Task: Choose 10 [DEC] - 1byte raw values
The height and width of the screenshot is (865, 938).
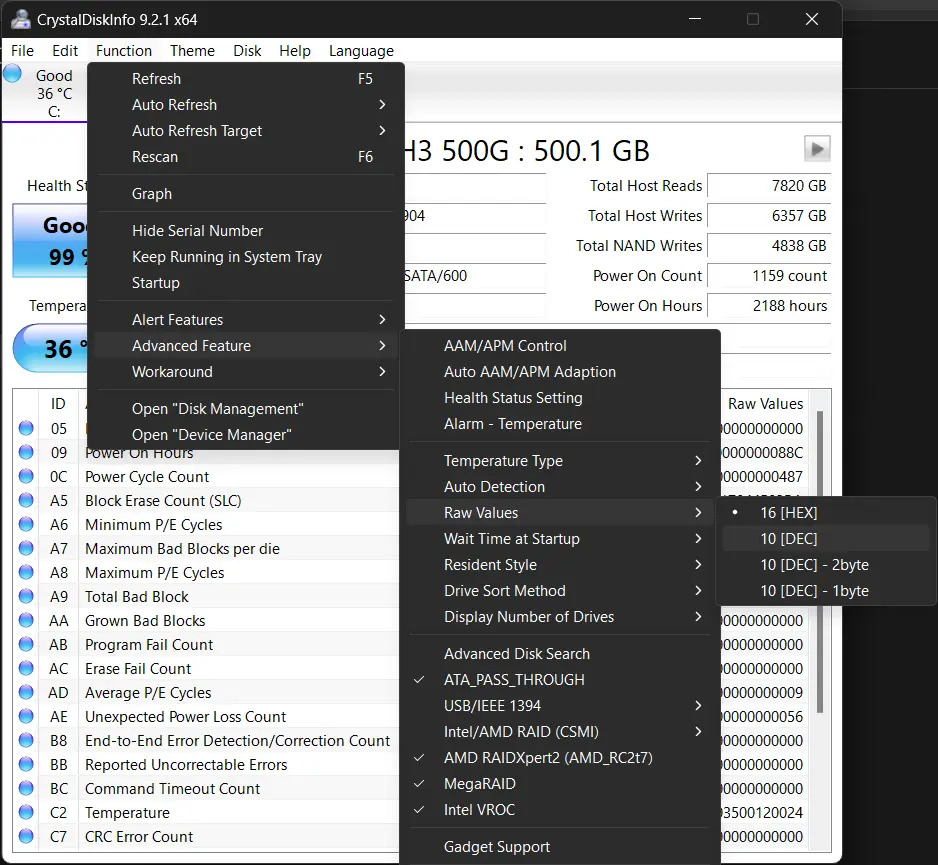Action: [x=826, y=590]
